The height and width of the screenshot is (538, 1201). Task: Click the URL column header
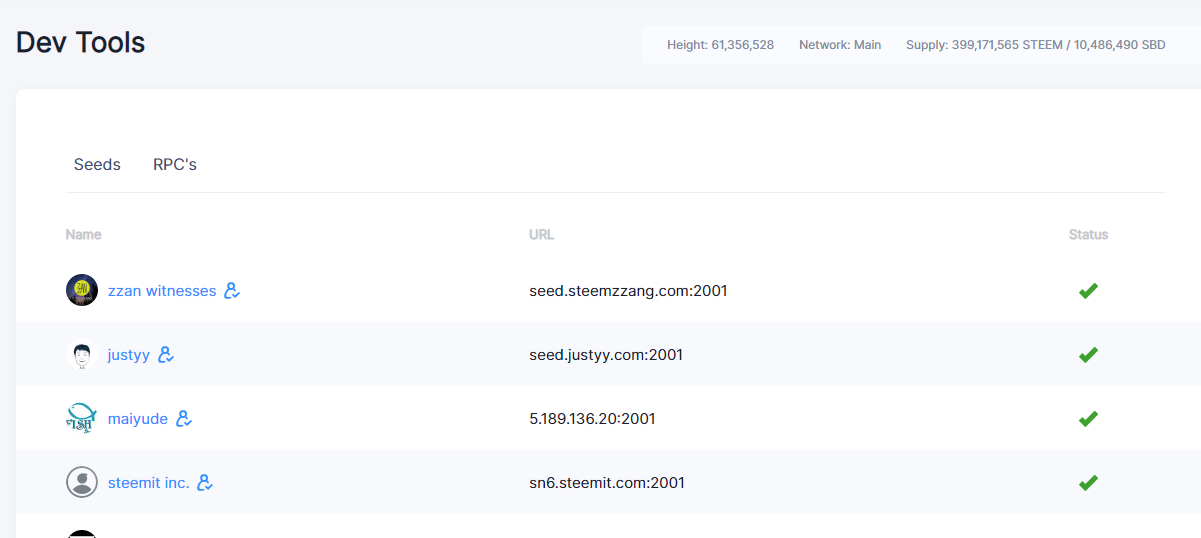[541, 235]
